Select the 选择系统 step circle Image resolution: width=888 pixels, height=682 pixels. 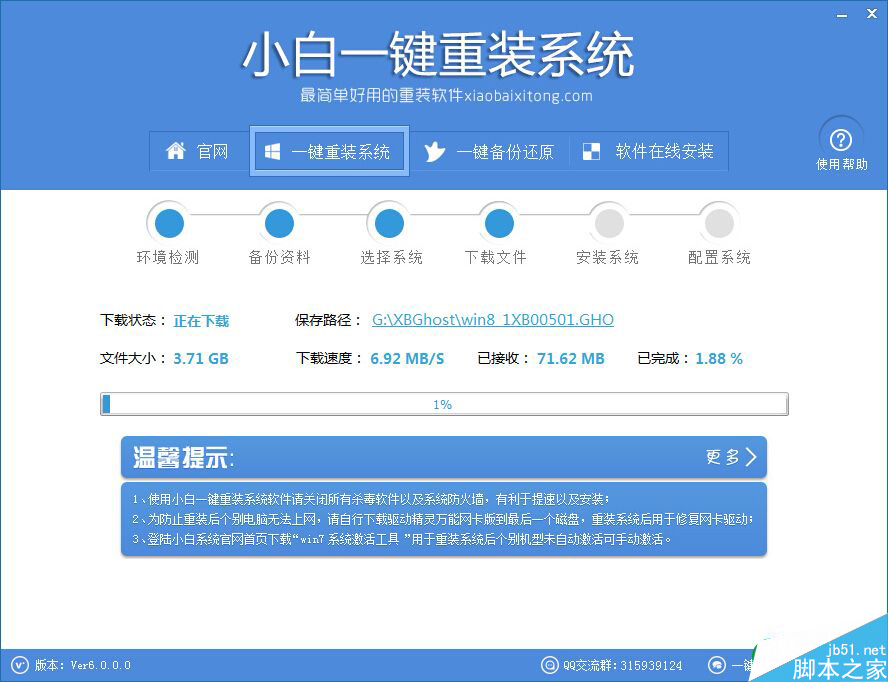point(388,222)
